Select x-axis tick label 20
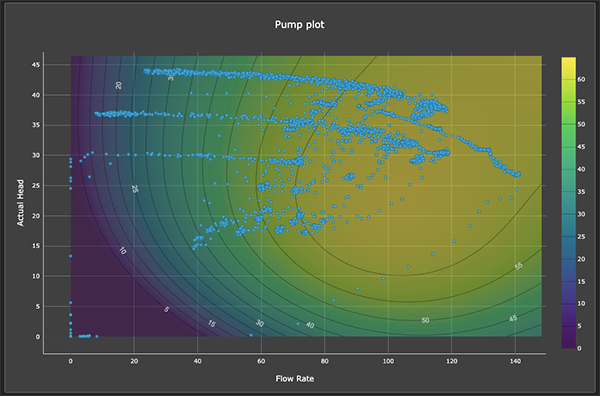 [134, 361]
